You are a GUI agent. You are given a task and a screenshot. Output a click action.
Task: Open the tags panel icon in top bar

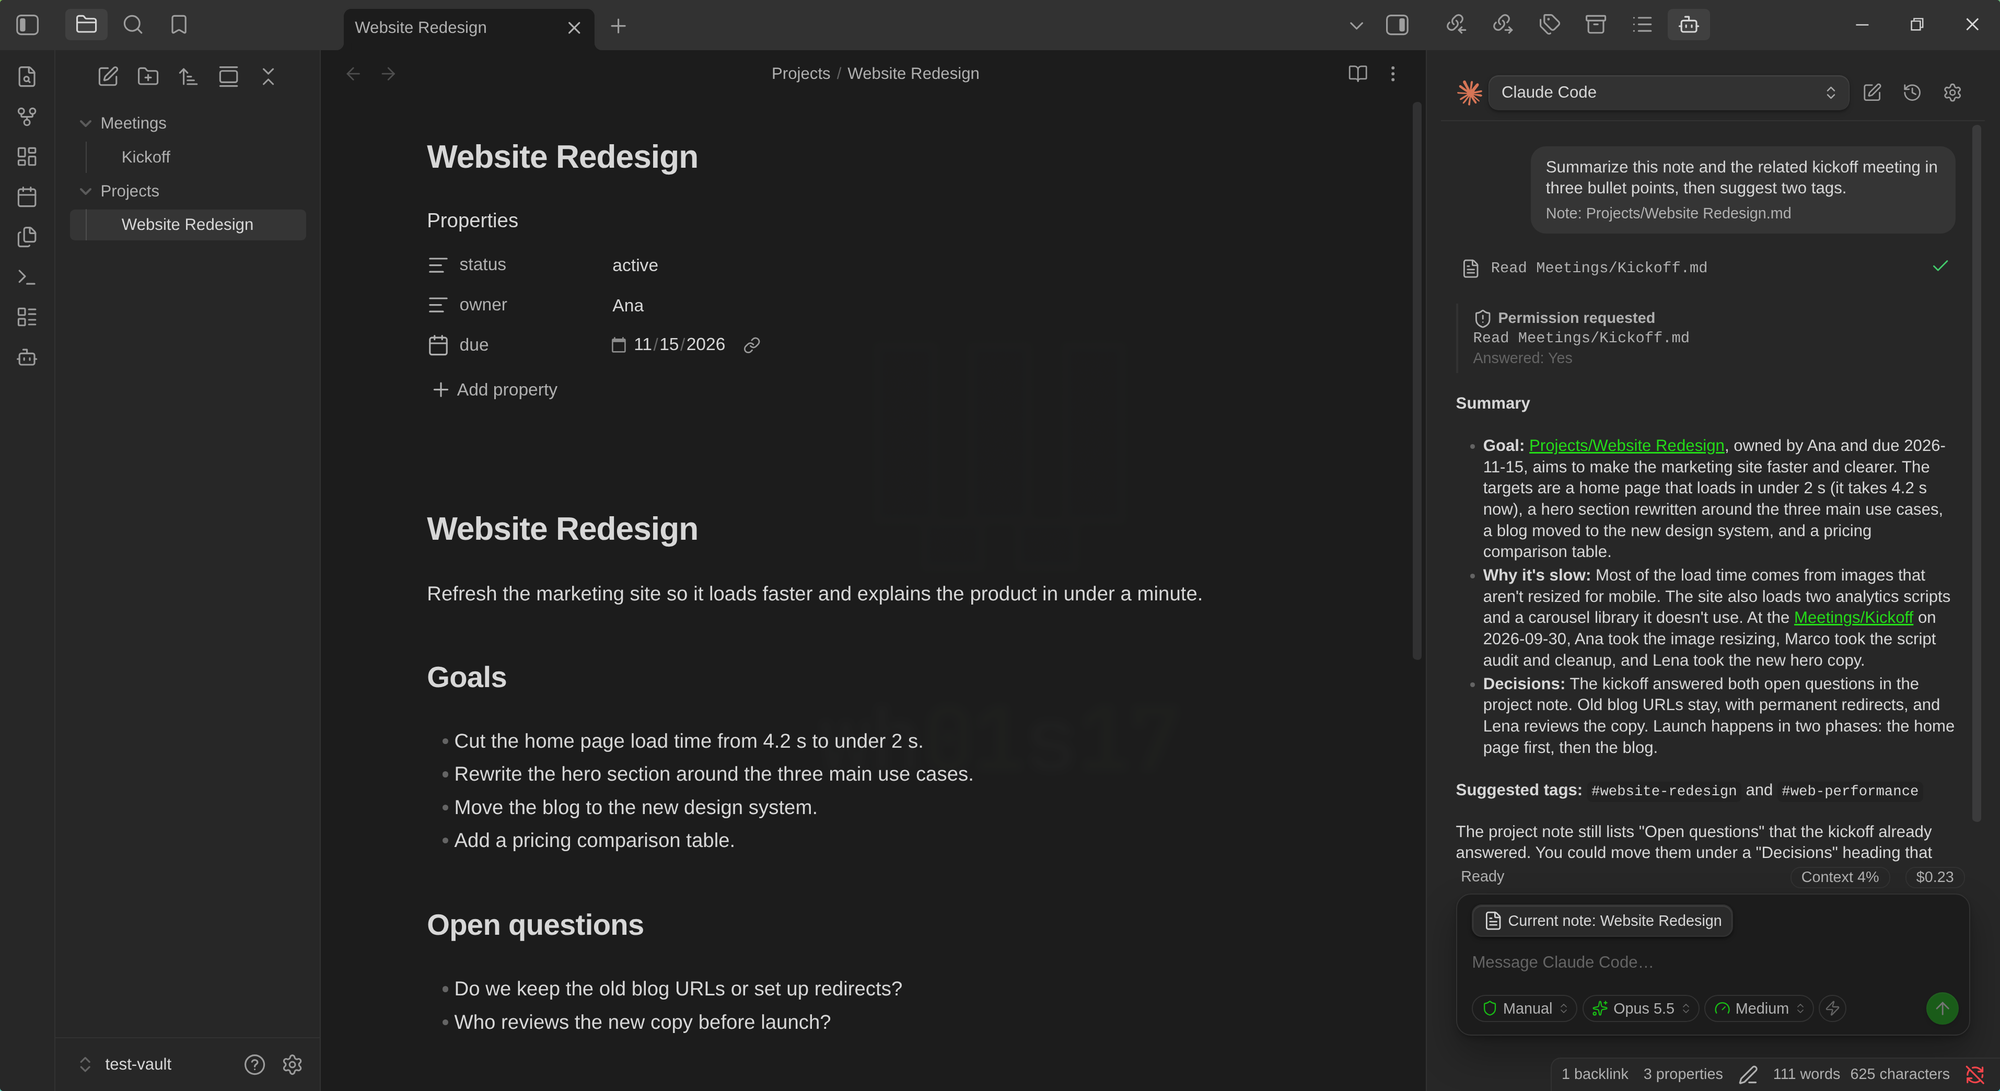coord(1549,25)
